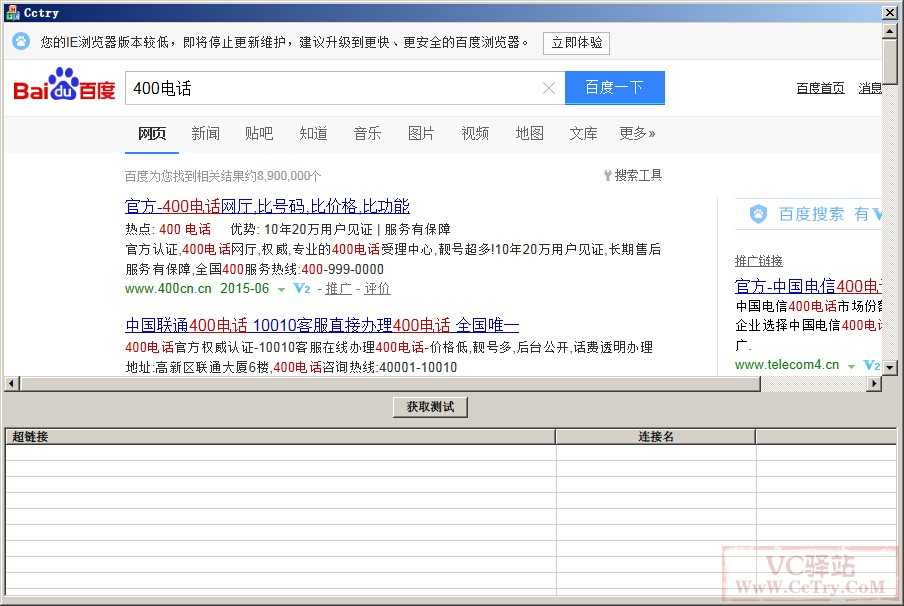Click the browser vertical scrollbar up arrow
Image resolution: width=904 pixels, height=606 pixels.
pyautogui.click(x=890, y=31)
